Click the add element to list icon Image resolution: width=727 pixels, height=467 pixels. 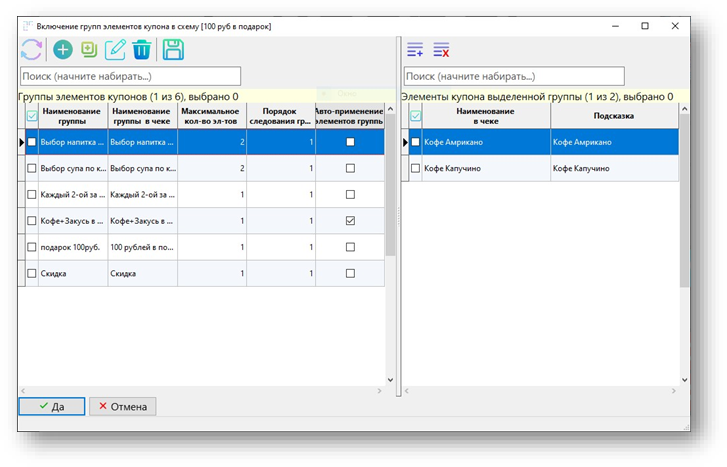tap(415, 50)
